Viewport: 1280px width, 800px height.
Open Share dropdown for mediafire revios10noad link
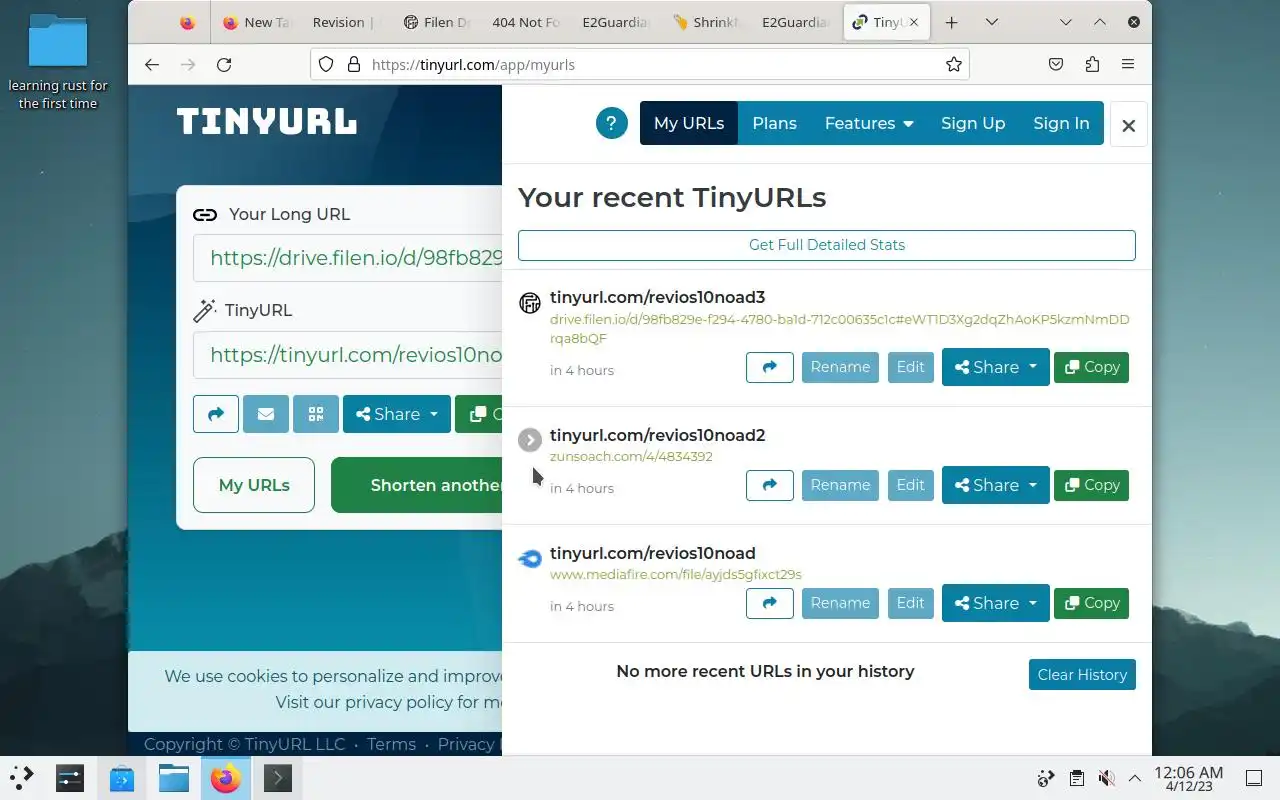995,603
